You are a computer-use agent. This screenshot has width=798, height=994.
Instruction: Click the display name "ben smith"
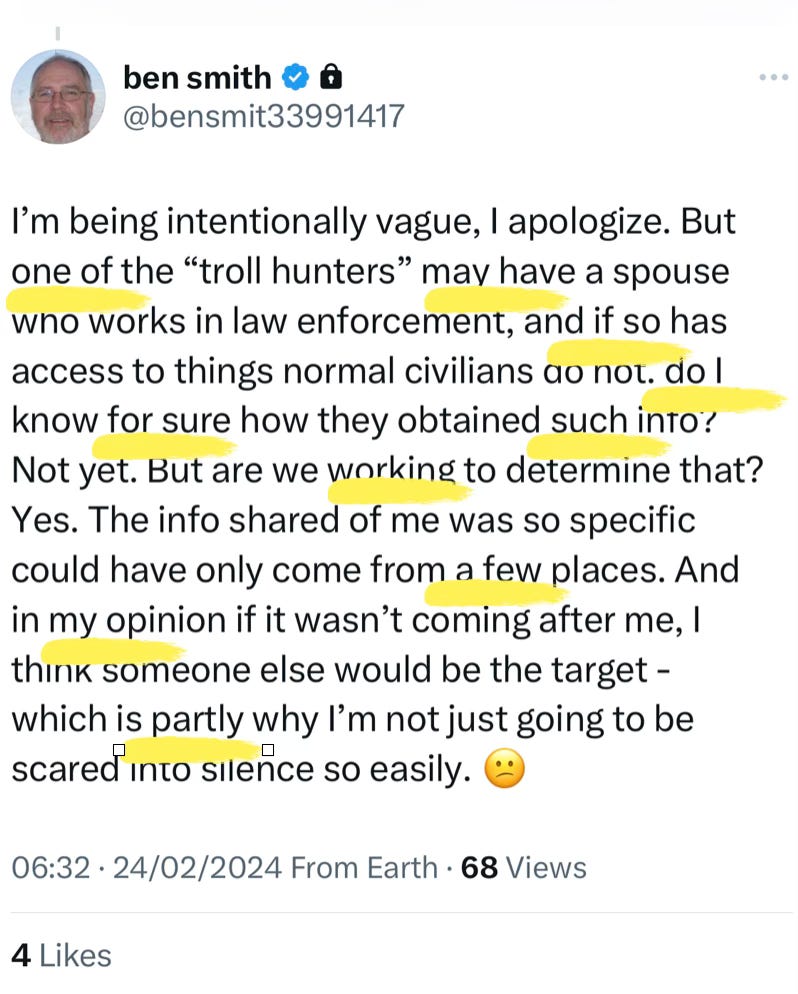[x=197, y=78]
